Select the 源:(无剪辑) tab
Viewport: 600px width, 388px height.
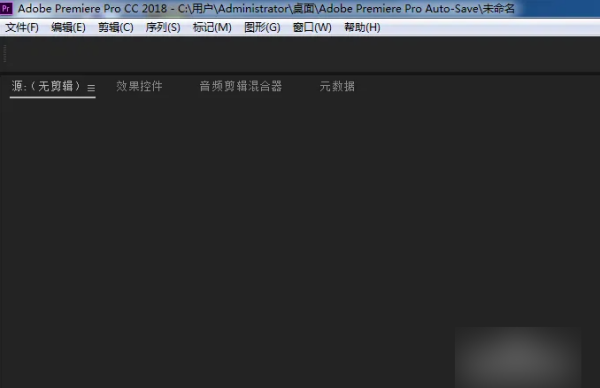pyautogui.click(x=46, y=86)
